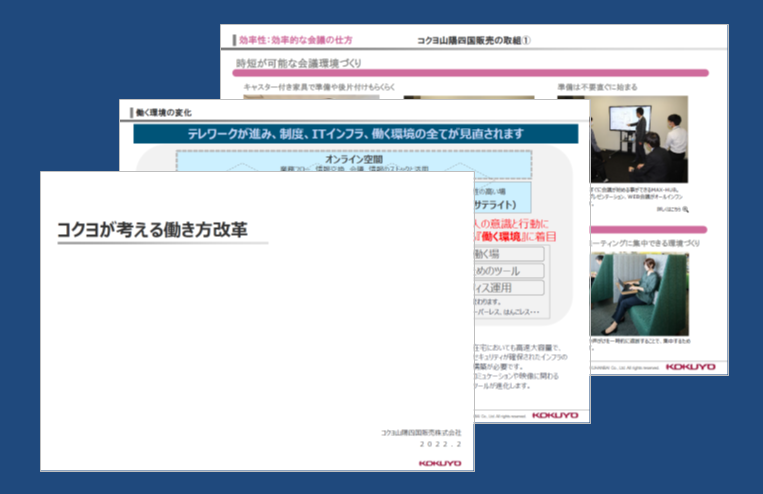Image resolution: width=763 pixels, height=494 pixels.
Task: Click the KOKUYO logo on the front slide
Action: 440,463
